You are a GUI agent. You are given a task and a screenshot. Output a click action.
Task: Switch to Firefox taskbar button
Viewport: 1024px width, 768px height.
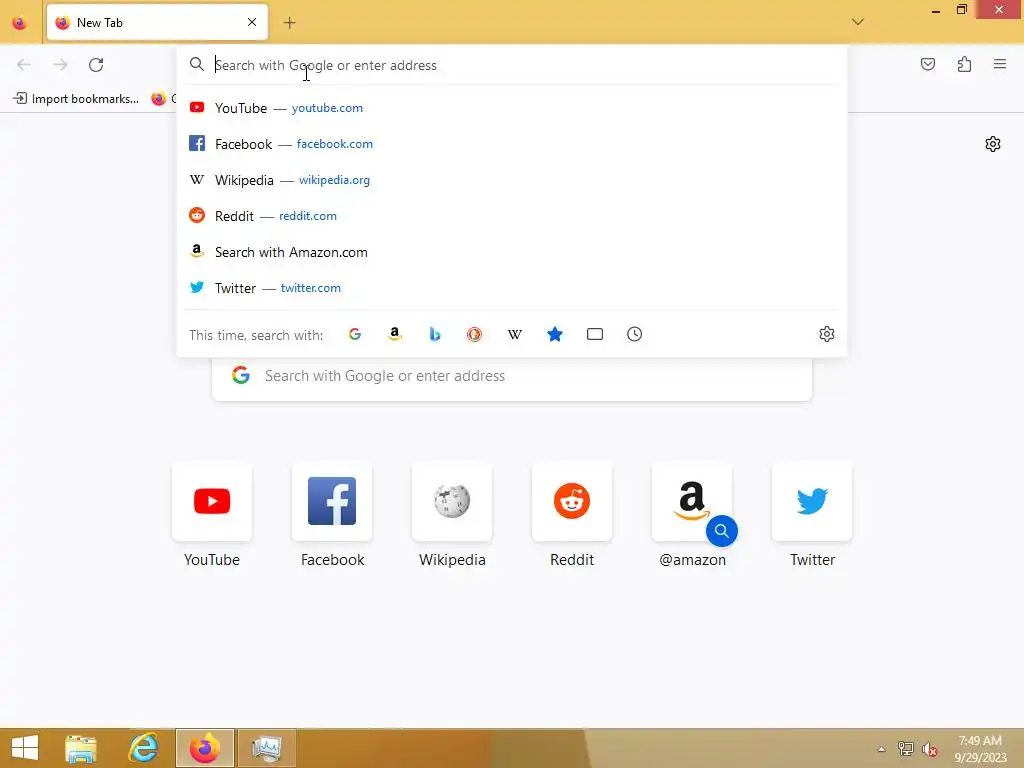click(204, 748)
